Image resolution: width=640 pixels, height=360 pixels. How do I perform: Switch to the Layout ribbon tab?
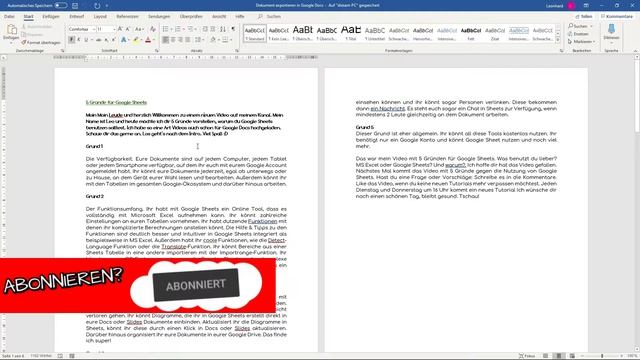pyautogui.click(x=100, y=16)
